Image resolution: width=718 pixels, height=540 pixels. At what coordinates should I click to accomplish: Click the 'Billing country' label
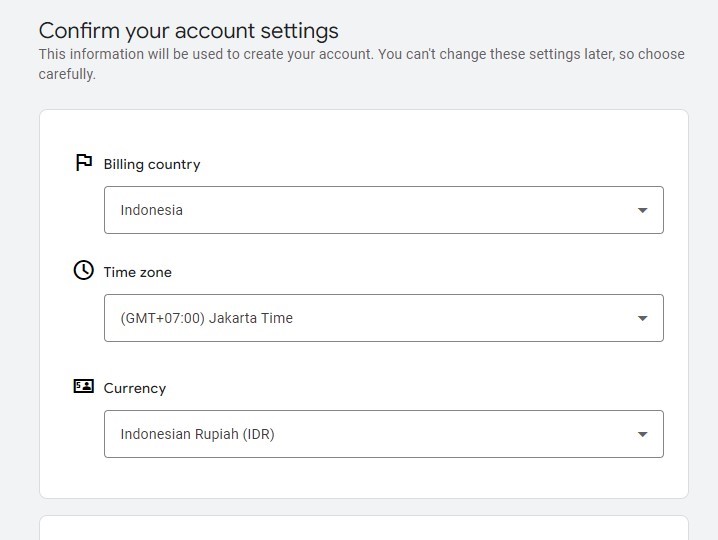pyautogui.click(x=152, y=164)
